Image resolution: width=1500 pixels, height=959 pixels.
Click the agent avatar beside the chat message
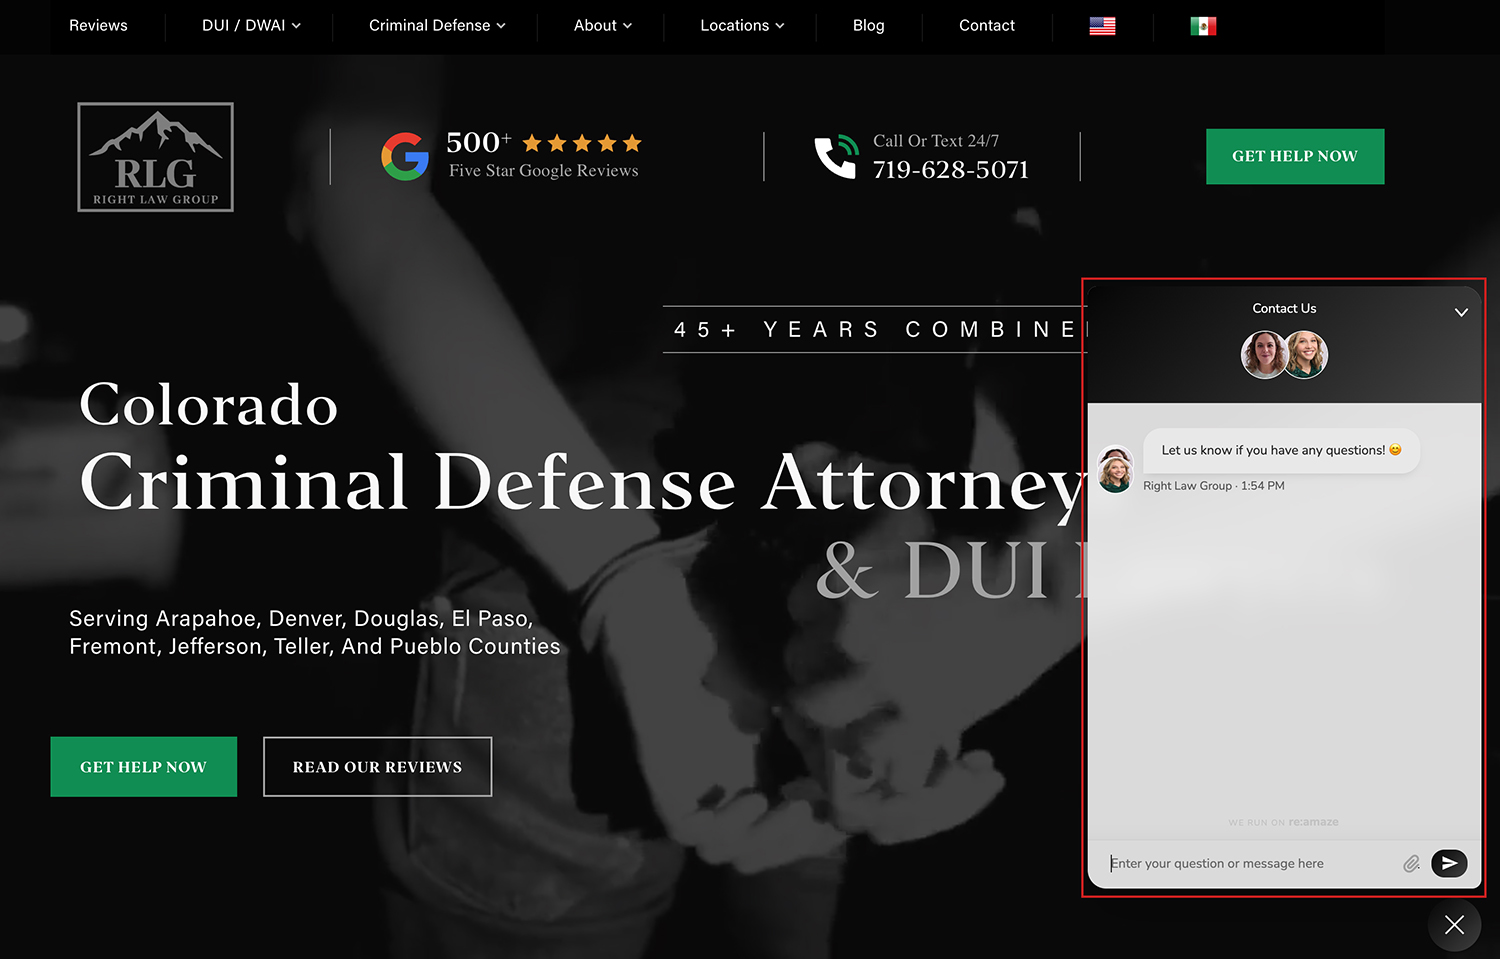pos(1115,470)
